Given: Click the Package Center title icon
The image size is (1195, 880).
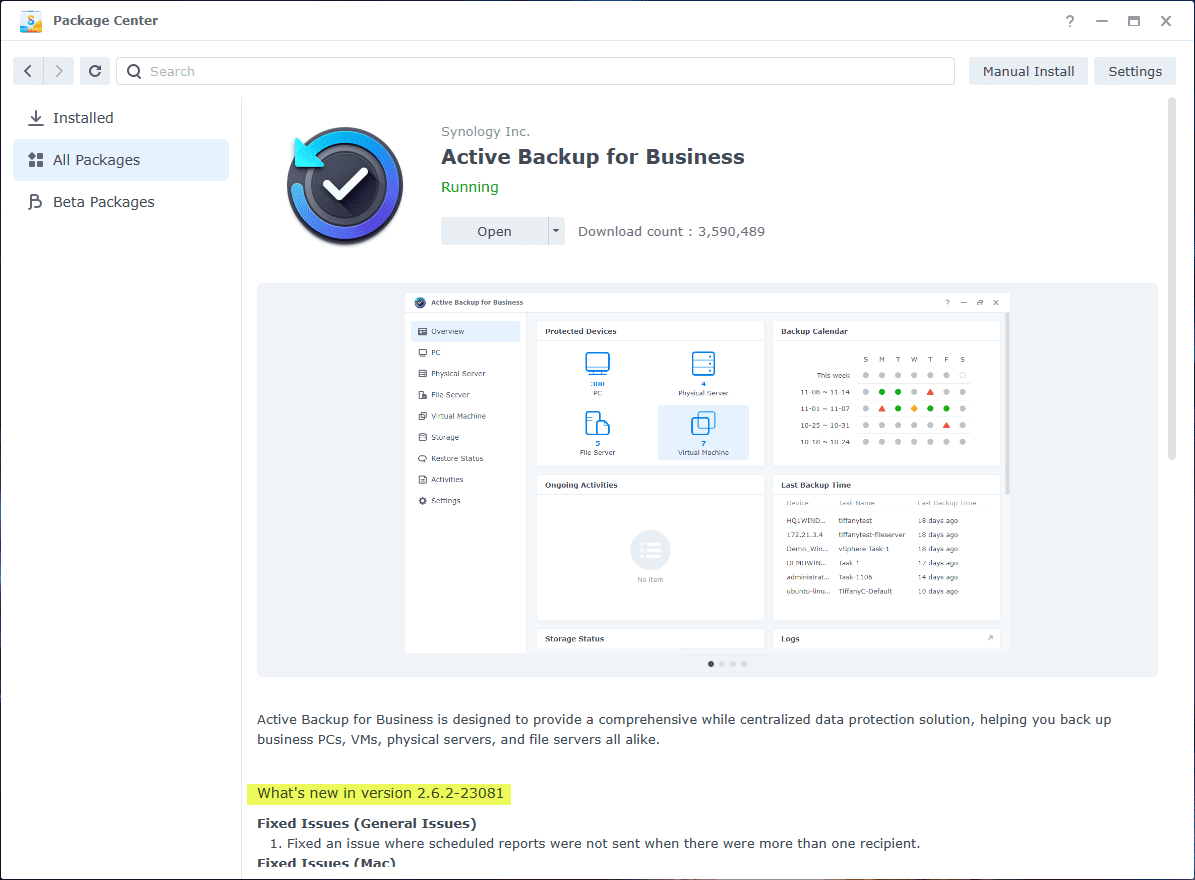Looking at the screenshot, I should tap(30, 21).
